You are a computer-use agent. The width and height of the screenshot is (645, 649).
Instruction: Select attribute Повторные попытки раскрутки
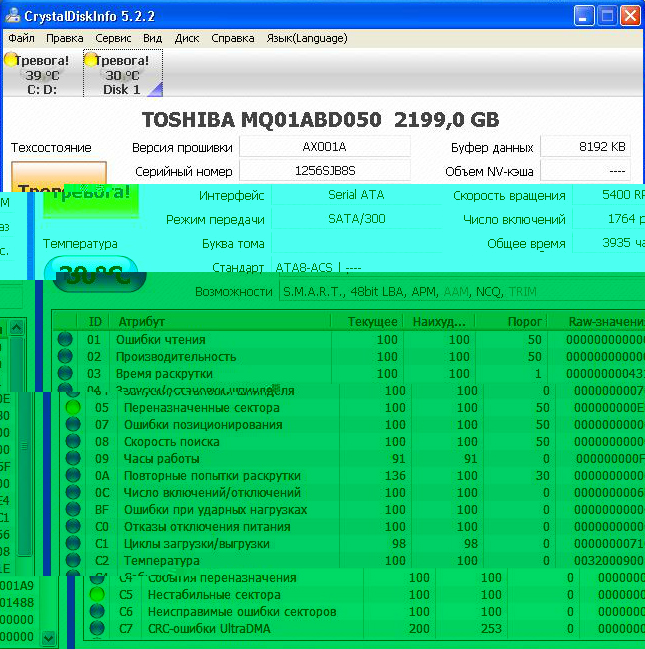pos(212,476)
